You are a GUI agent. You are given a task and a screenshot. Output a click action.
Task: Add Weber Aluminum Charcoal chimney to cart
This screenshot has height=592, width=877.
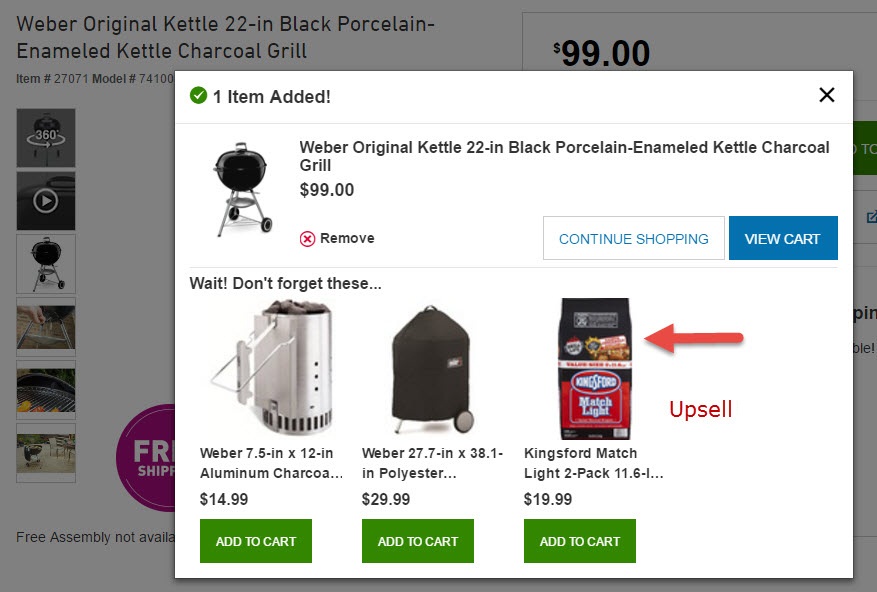coord(256,541)
